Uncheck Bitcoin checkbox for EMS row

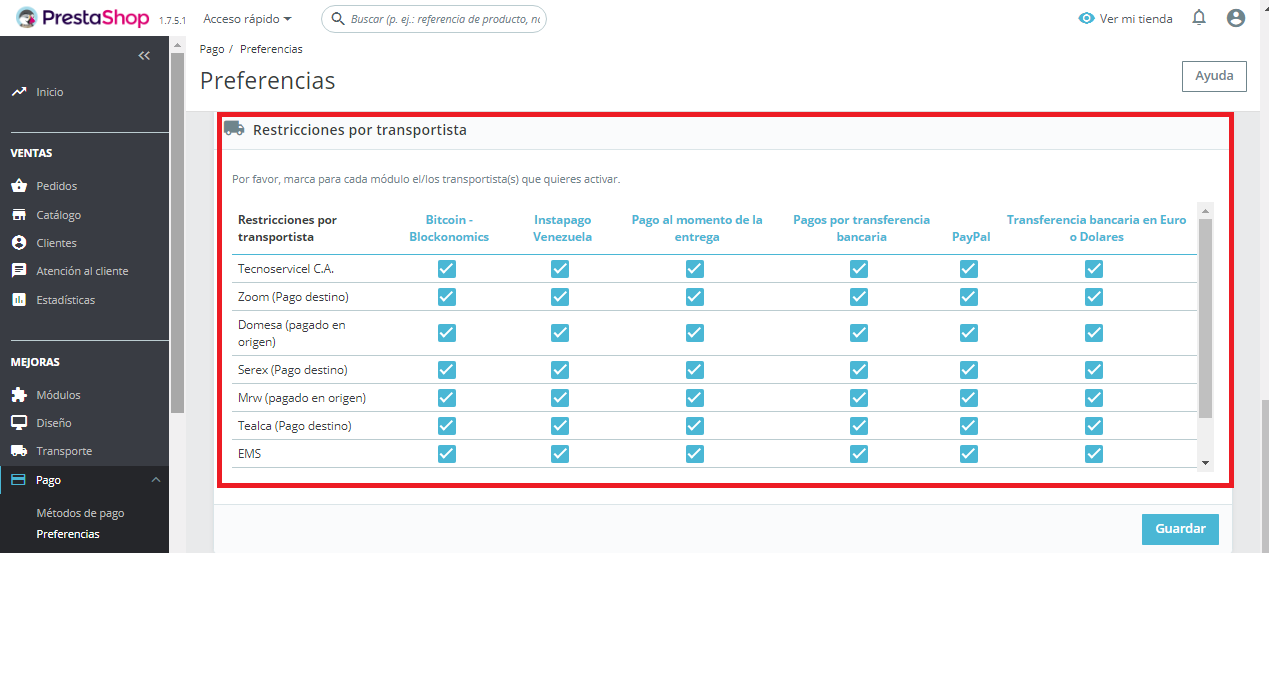(447, 454)
